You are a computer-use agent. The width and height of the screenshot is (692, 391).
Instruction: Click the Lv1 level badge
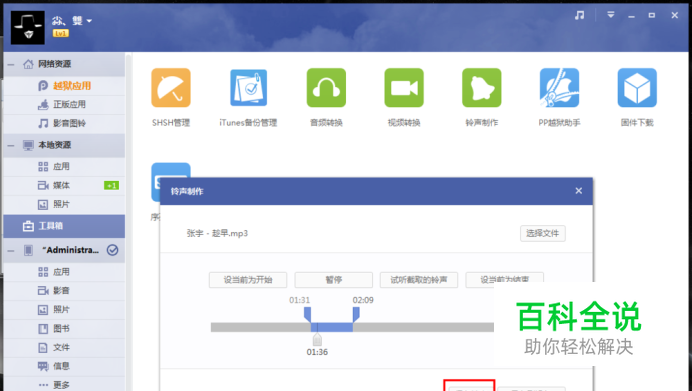click(60, 33)
